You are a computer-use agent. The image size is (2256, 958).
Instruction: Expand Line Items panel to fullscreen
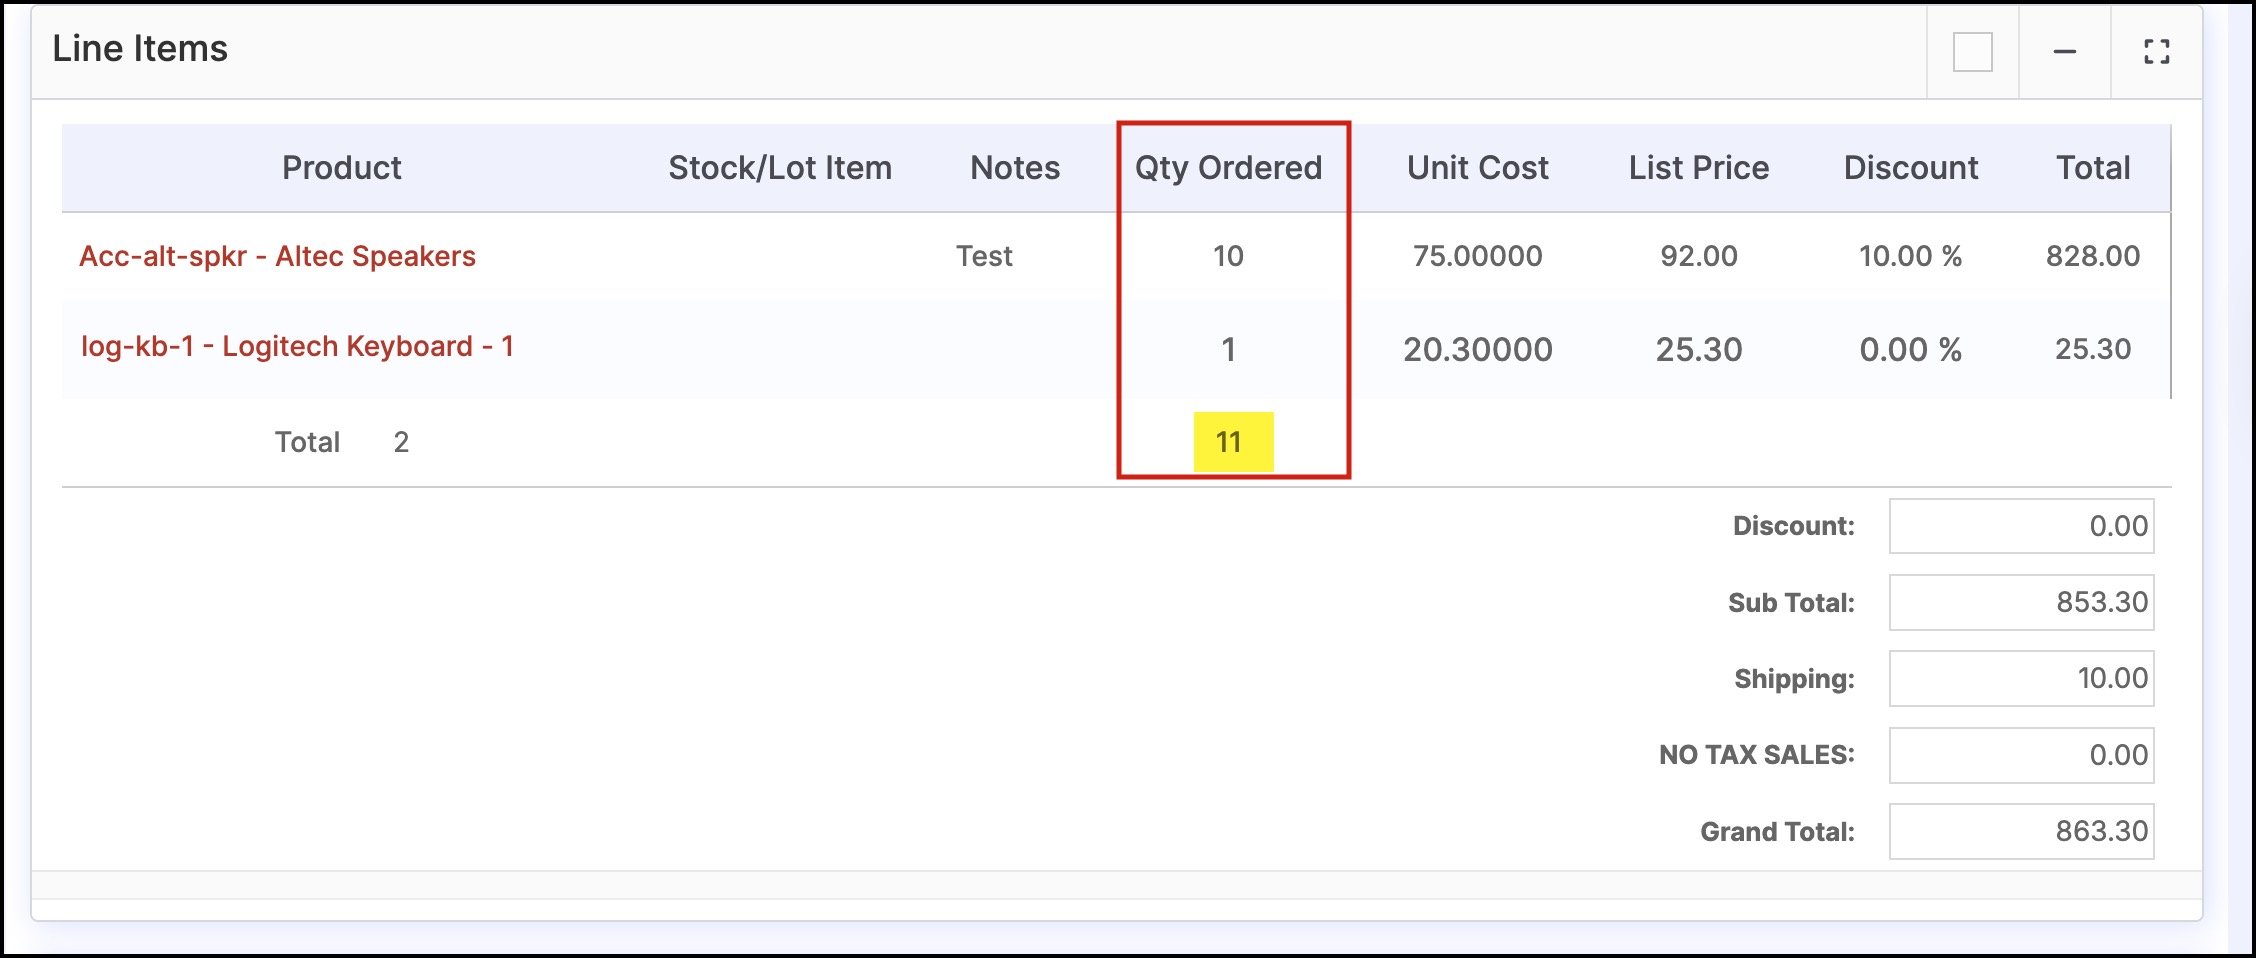2157,51
